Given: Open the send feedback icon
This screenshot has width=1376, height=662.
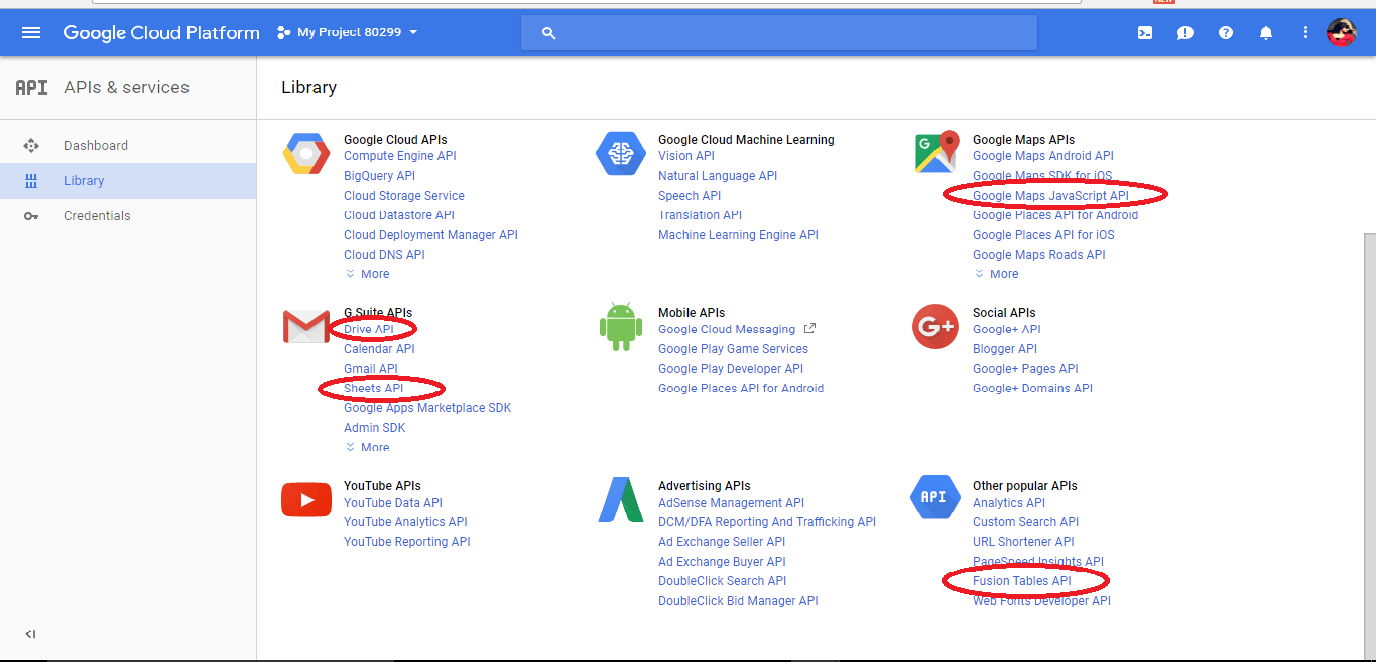Looking at the screenshot, I should pyautogui.click(x=1185, y=32).
